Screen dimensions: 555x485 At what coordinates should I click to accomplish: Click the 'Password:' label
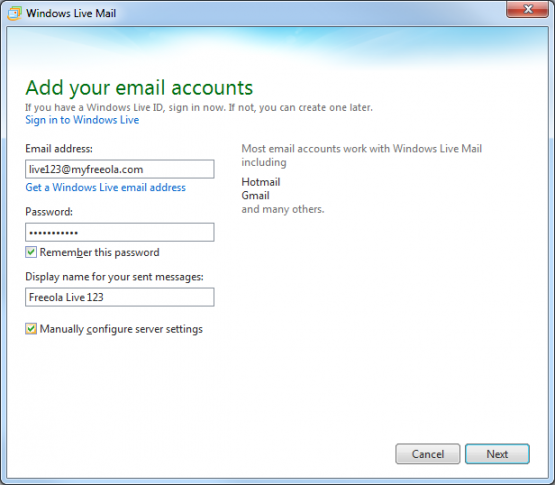click(x=49, y=212)
